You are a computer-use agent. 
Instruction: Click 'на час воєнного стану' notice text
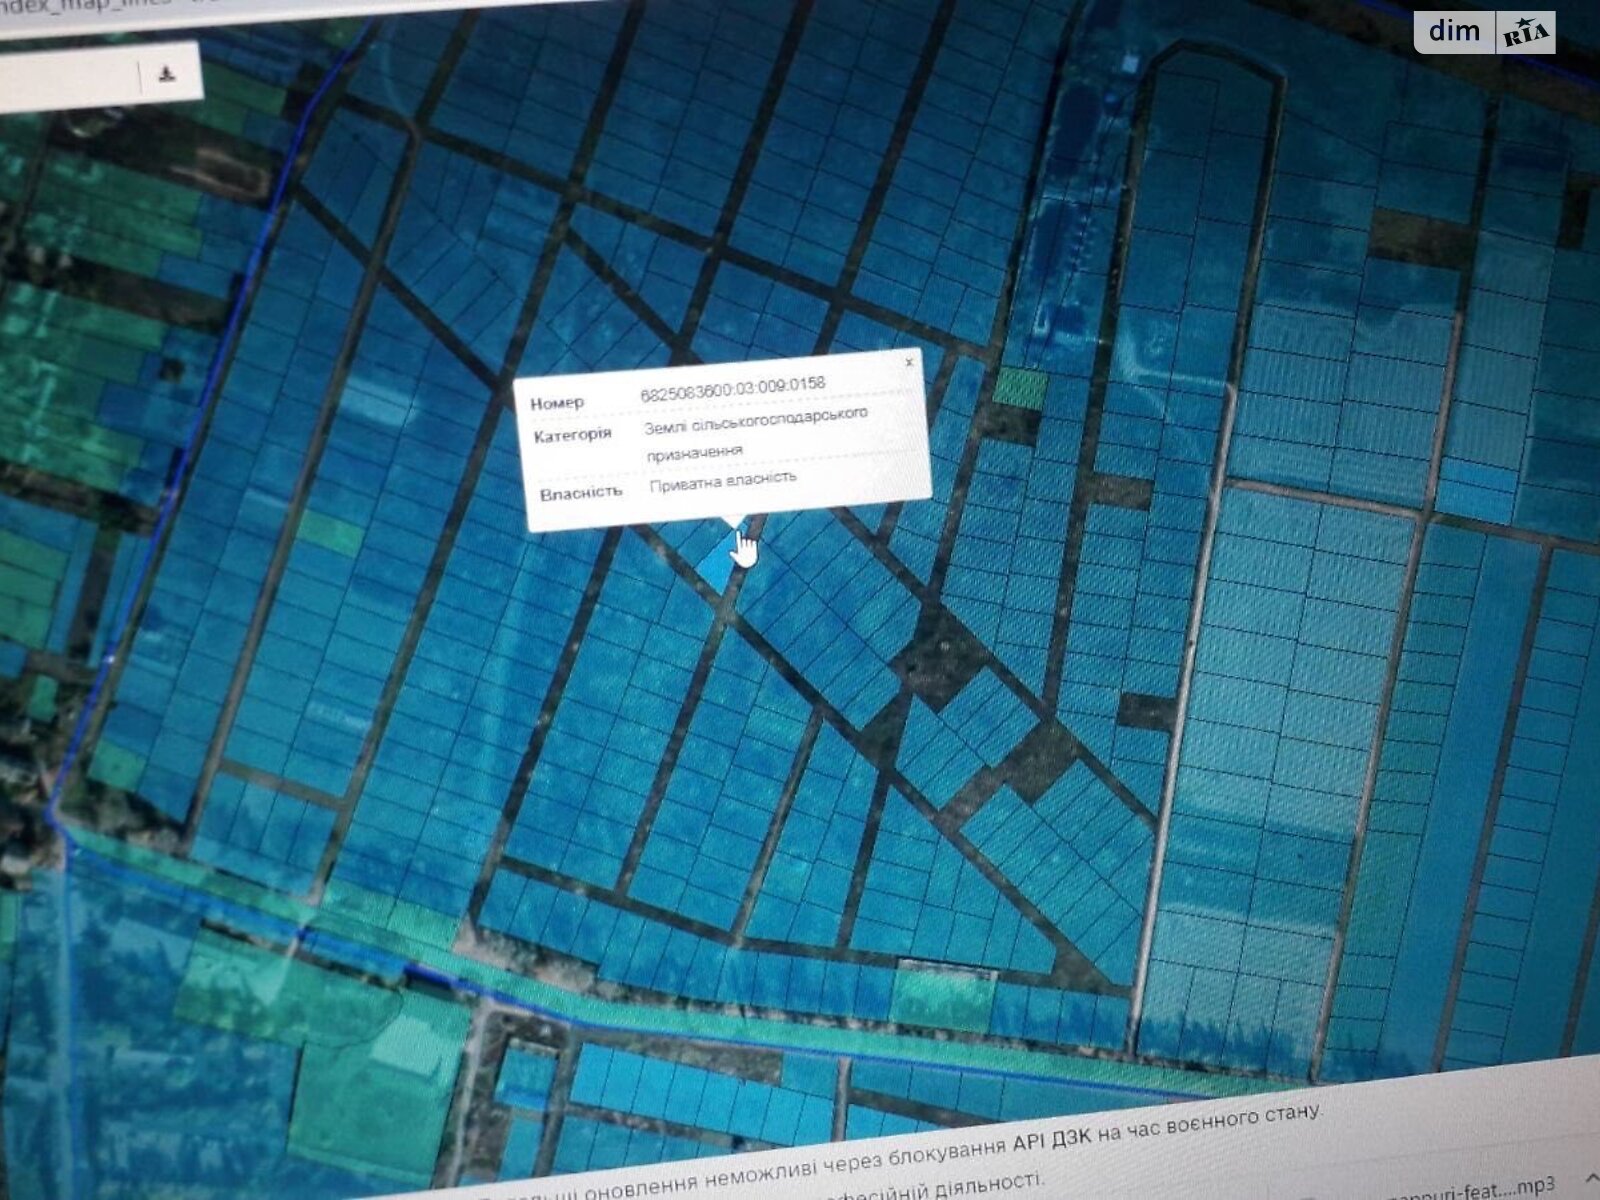(1211, 1123)
